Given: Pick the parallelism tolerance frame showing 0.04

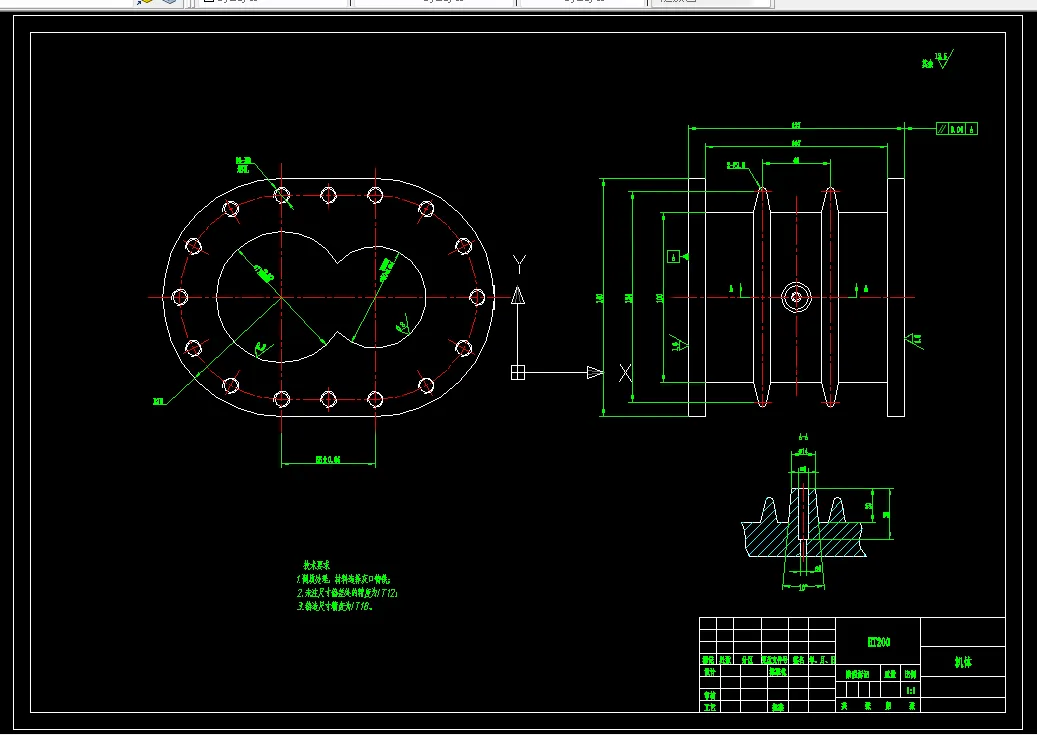Looking at the screenshot, I should point(956,129).
